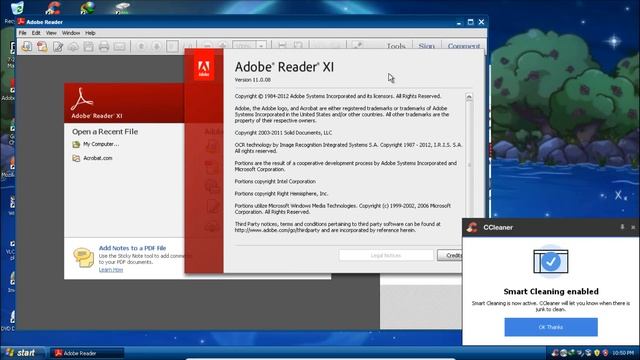Click the clock showing 10:50 PM
This screenshot has height=360, width=640.
623,353
